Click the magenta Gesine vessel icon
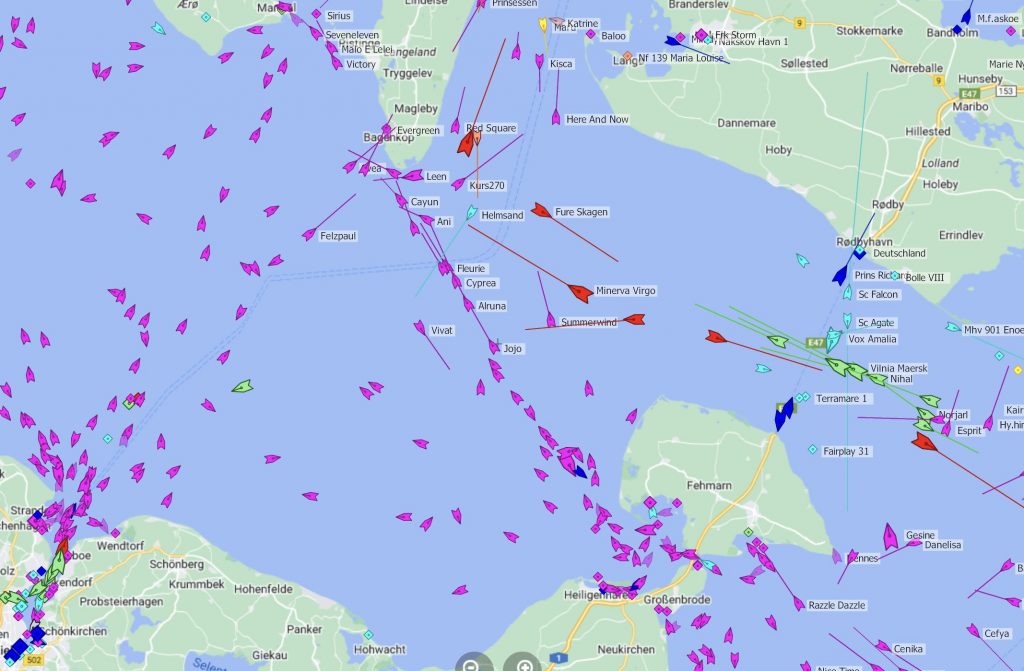The width and height of the screenshot is (1024, 671). [x=889, y=537]
